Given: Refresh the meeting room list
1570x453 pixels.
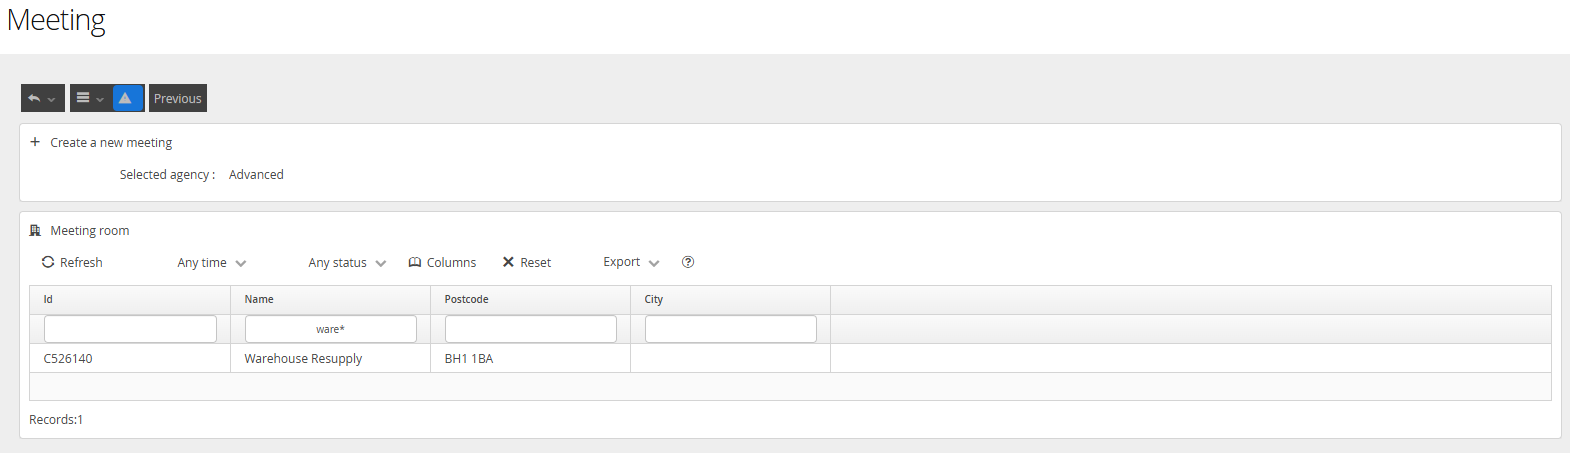Looking at the screenshot, I should tap(72, 262).
